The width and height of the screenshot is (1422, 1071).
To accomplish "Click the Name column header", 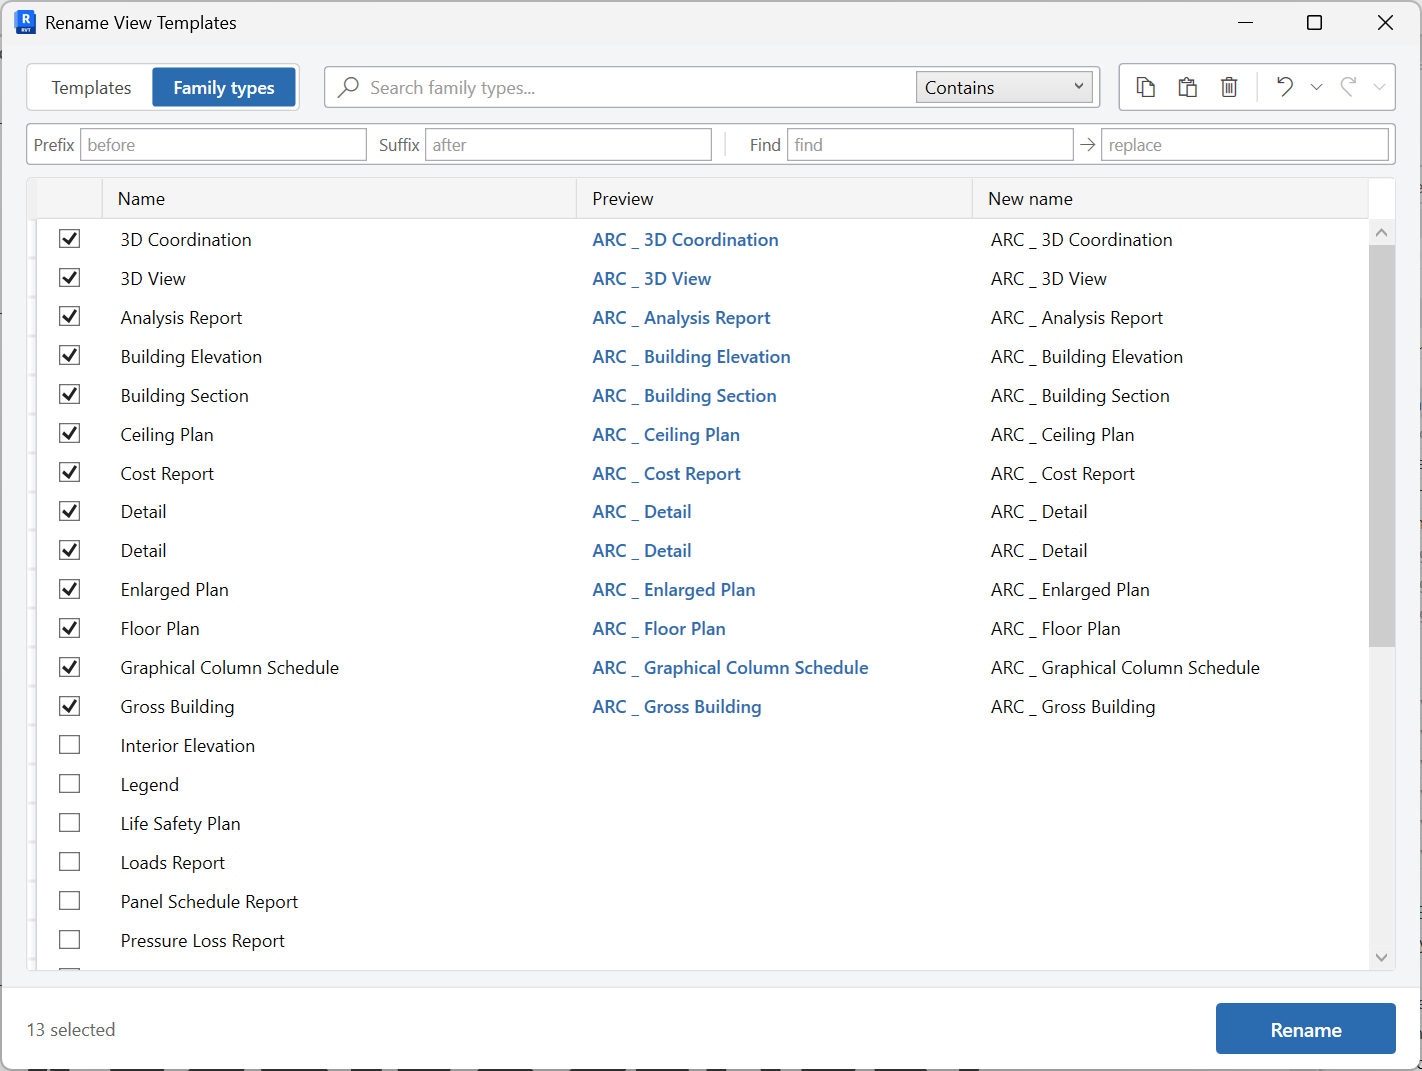I will (x=339, y=199).
